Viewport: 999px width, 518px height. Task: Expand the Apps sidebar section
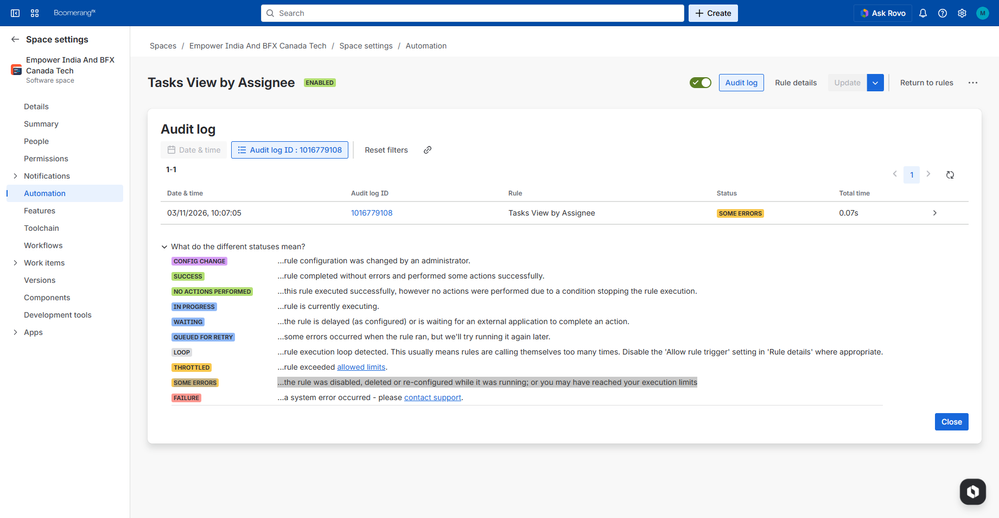[15, 332]
